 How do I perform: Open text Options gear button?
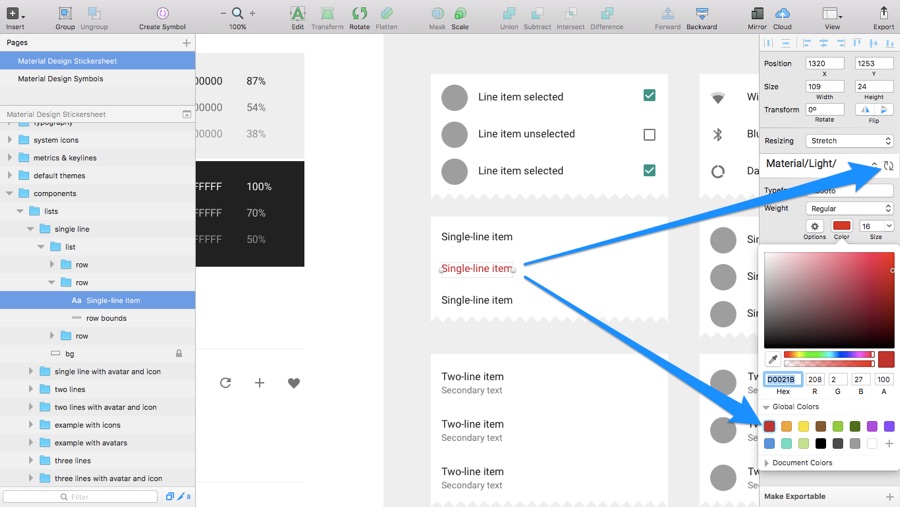(814, 226)
